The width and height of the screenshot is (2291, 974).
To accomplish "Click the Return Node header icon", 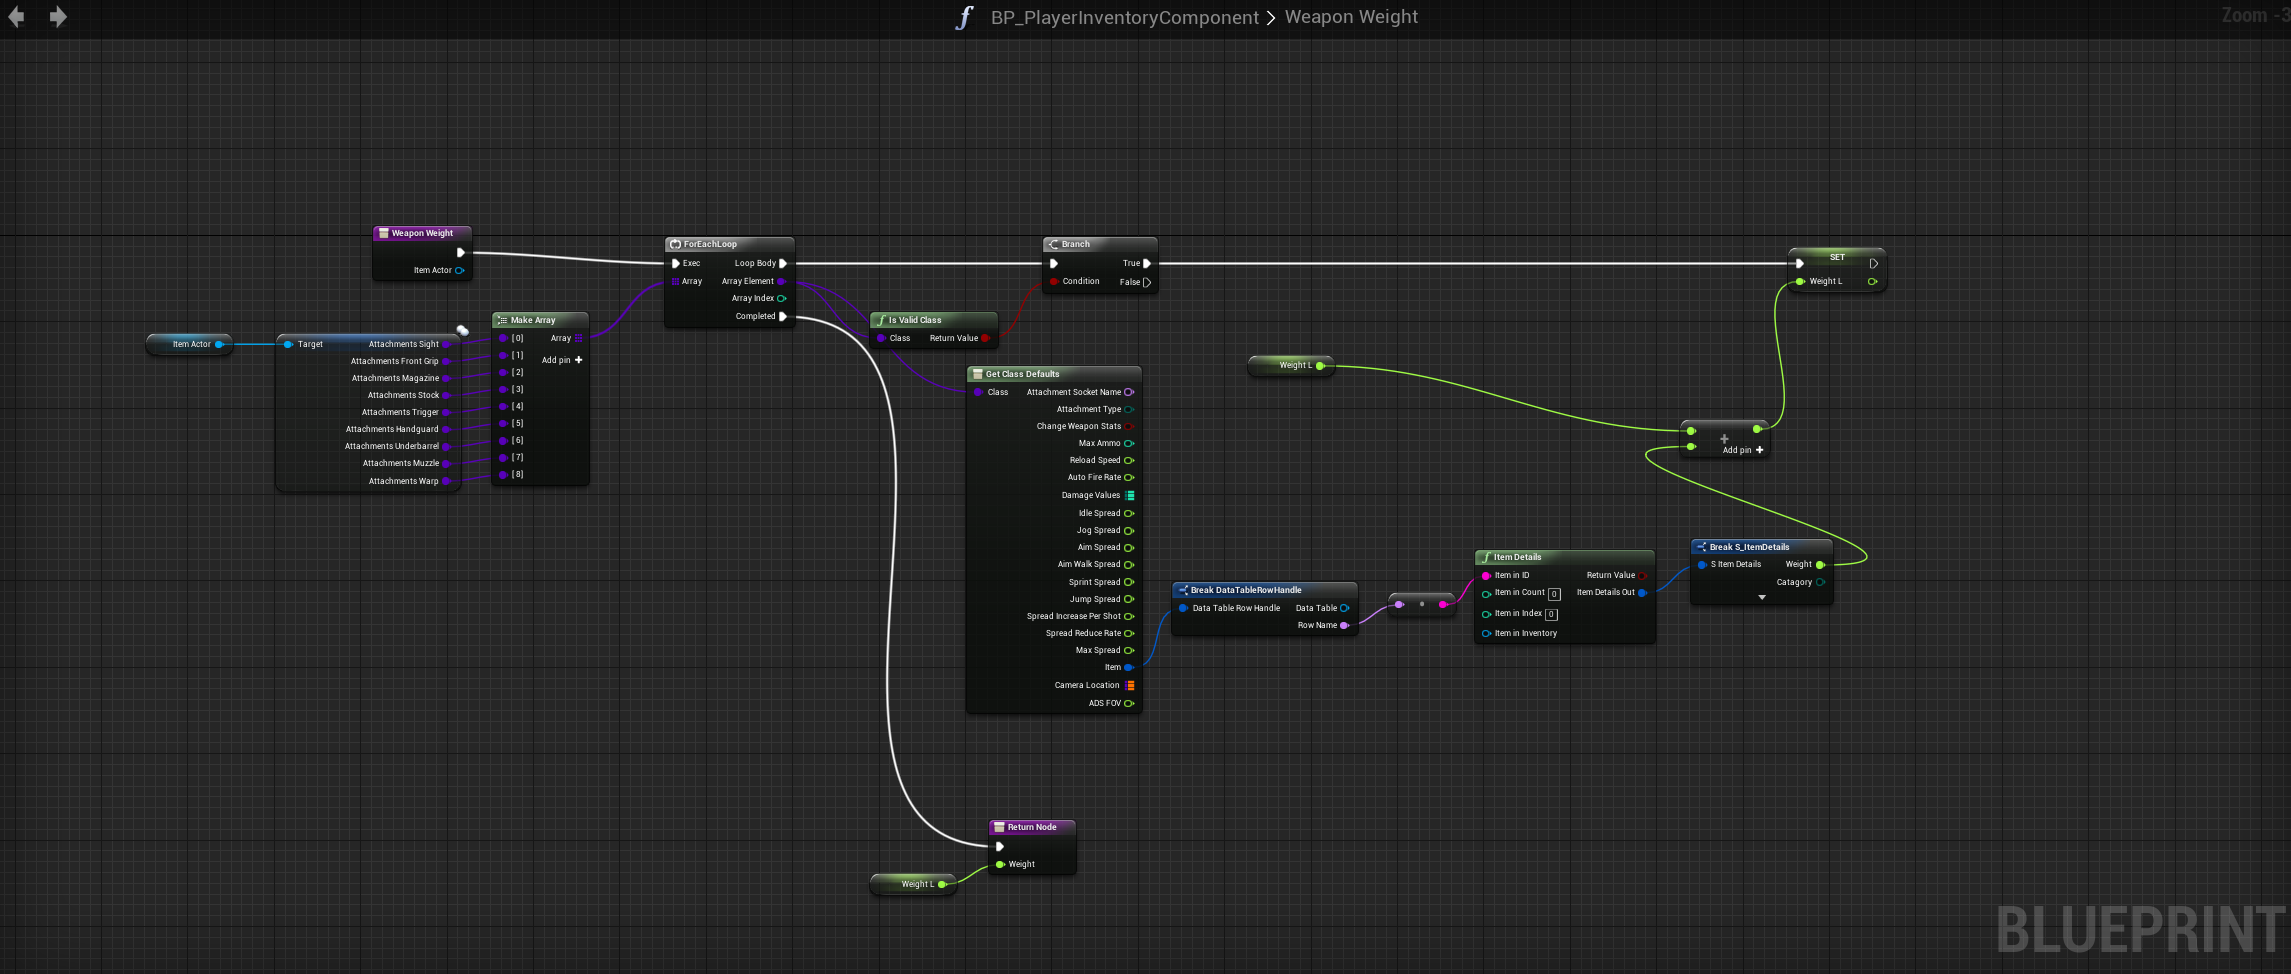I will click(x=998, y=827).
